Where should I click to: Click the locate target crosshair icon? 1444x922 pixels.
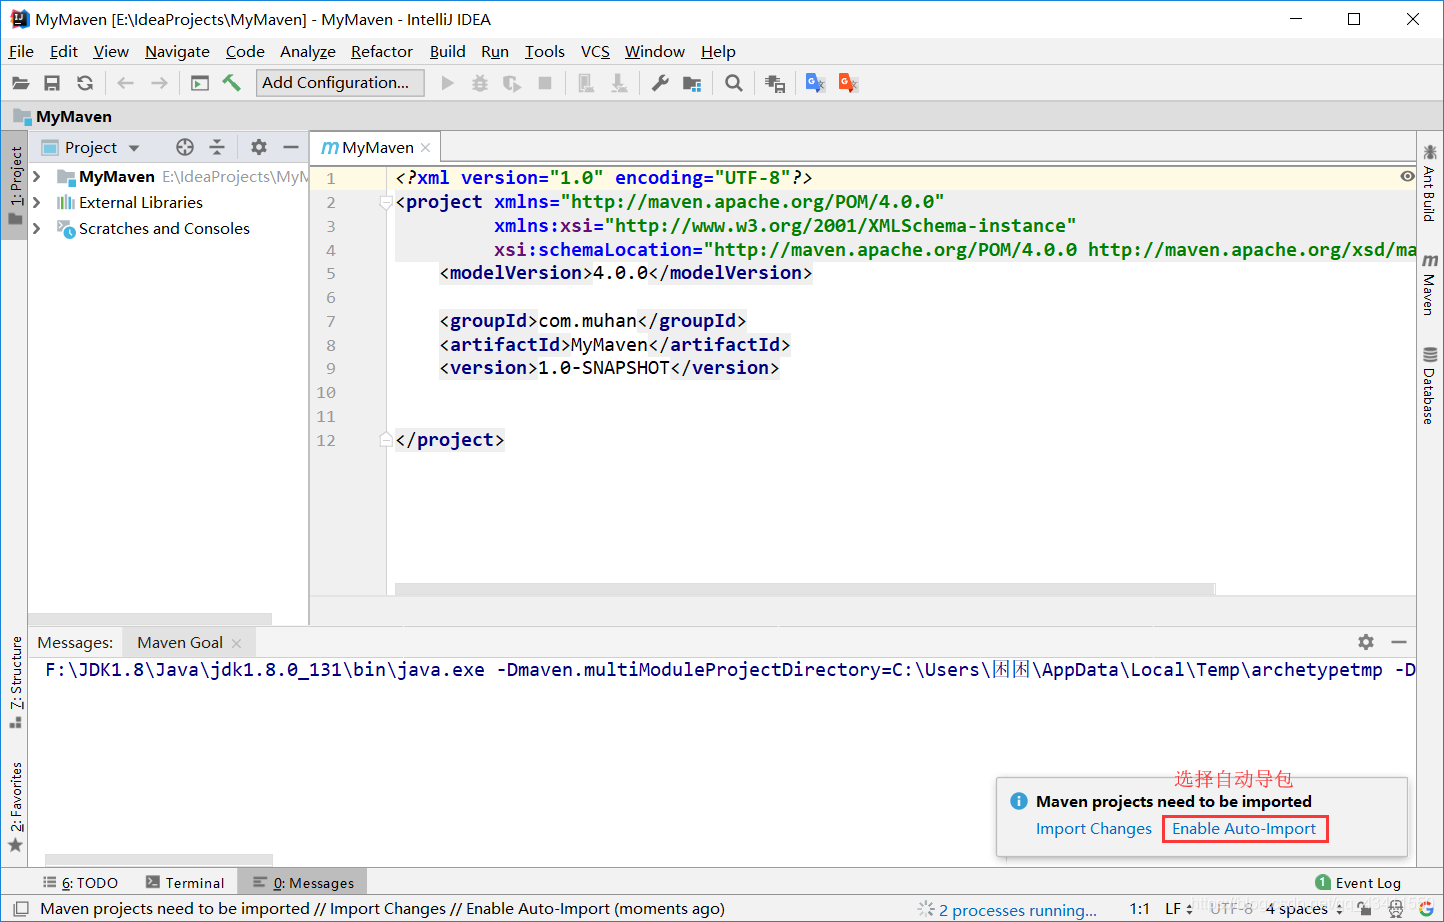(x=185, y=147)
